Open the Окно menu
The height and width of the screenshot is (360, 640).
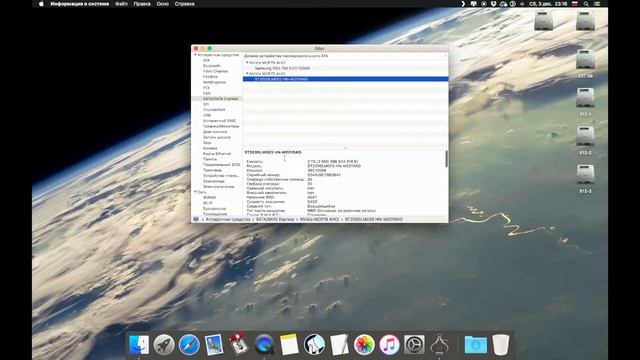tap(162, 4)
